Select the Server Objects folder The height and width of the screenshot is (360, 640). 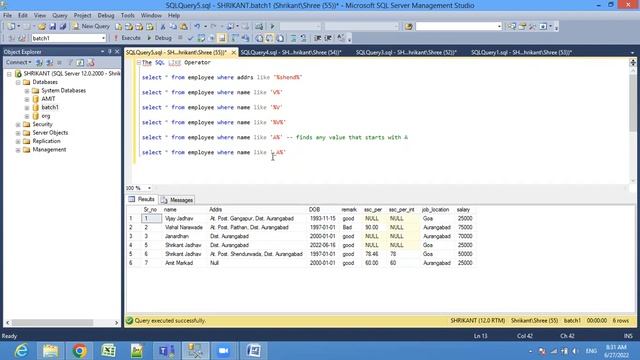click(x=50, y=133)
